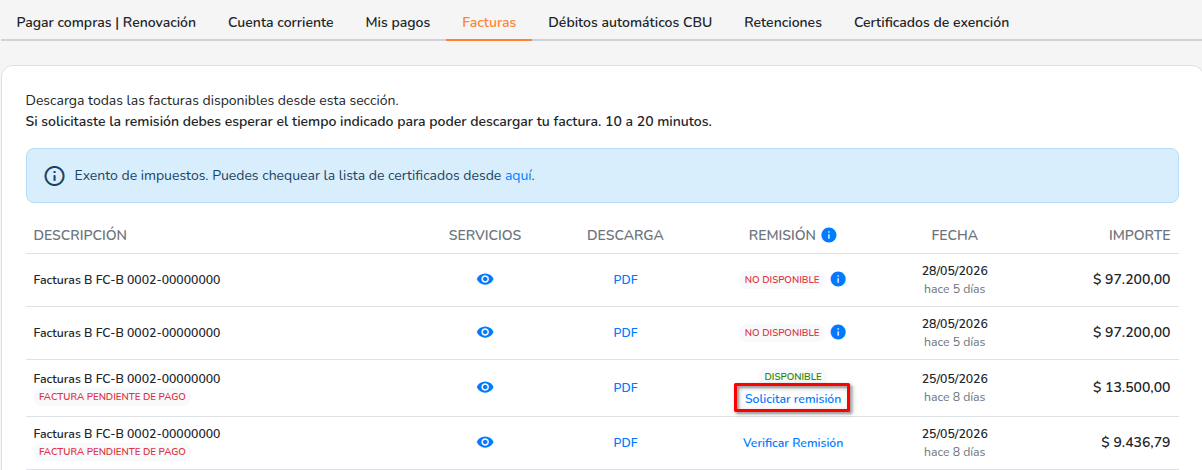1202x470 pixels.
Task: Click first row's NO DISPONIBLE badge
Action: 782,280
